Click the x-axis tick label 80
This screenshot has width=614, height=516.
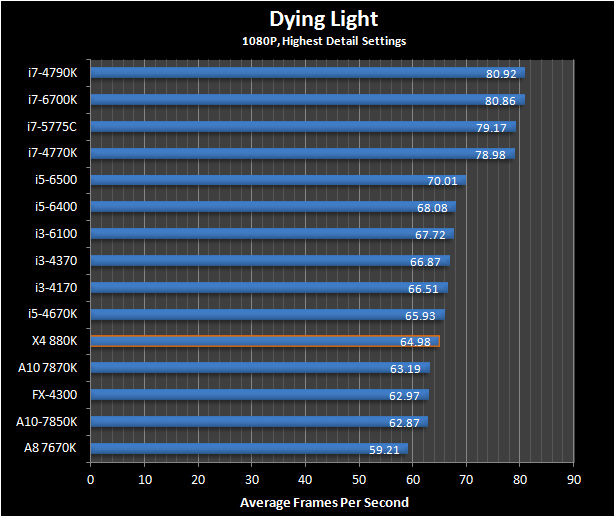coord(520,480)
